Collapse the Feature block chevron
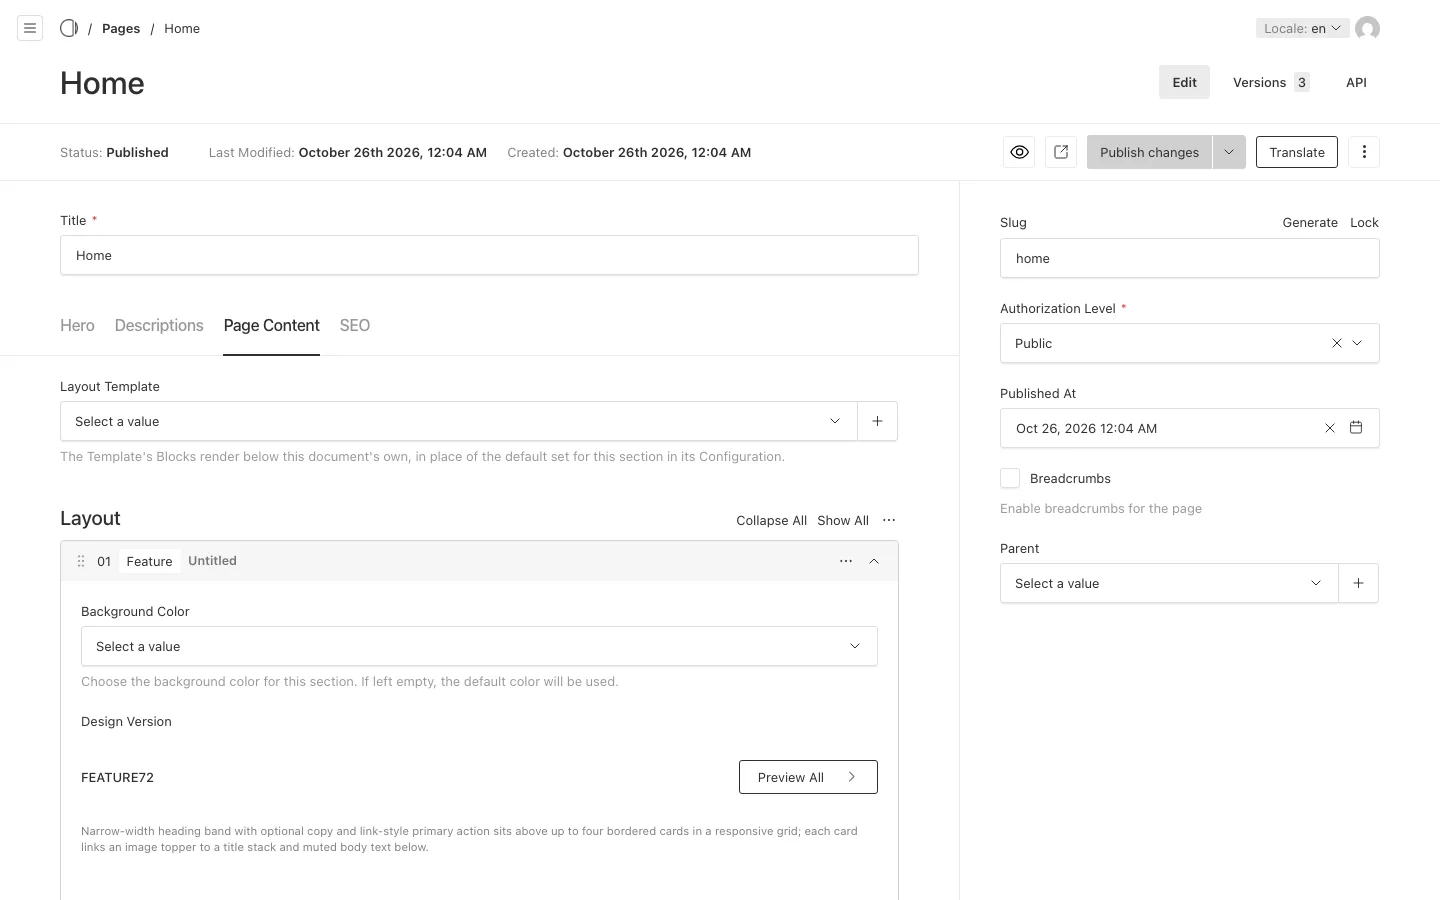 (874, 561)
